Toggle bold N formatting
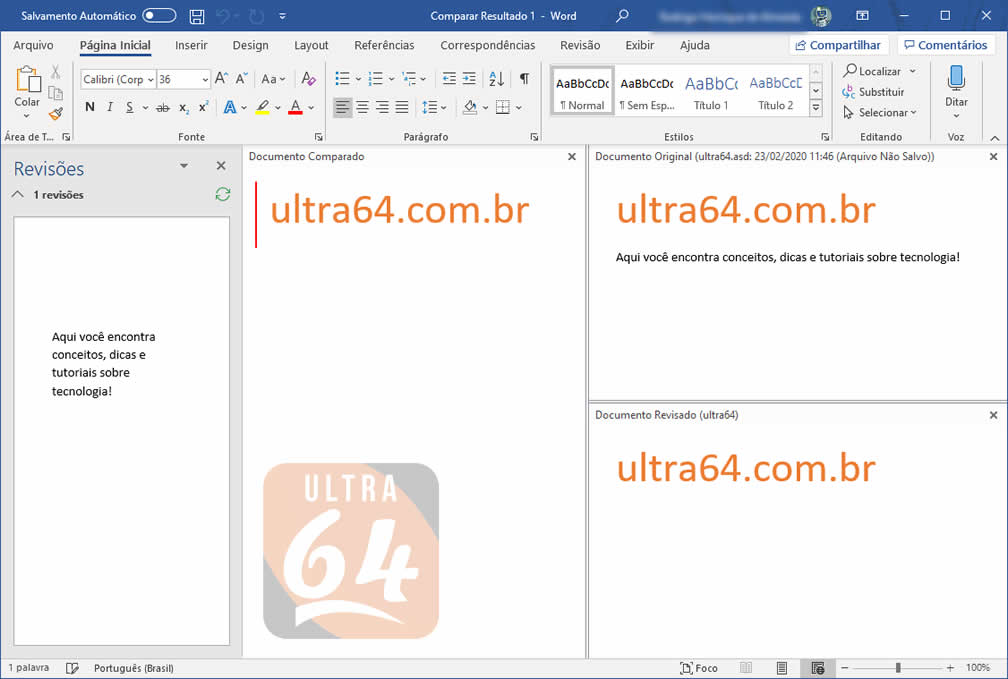The width and height of the screenshot is (1008, 679). [90, 107]
